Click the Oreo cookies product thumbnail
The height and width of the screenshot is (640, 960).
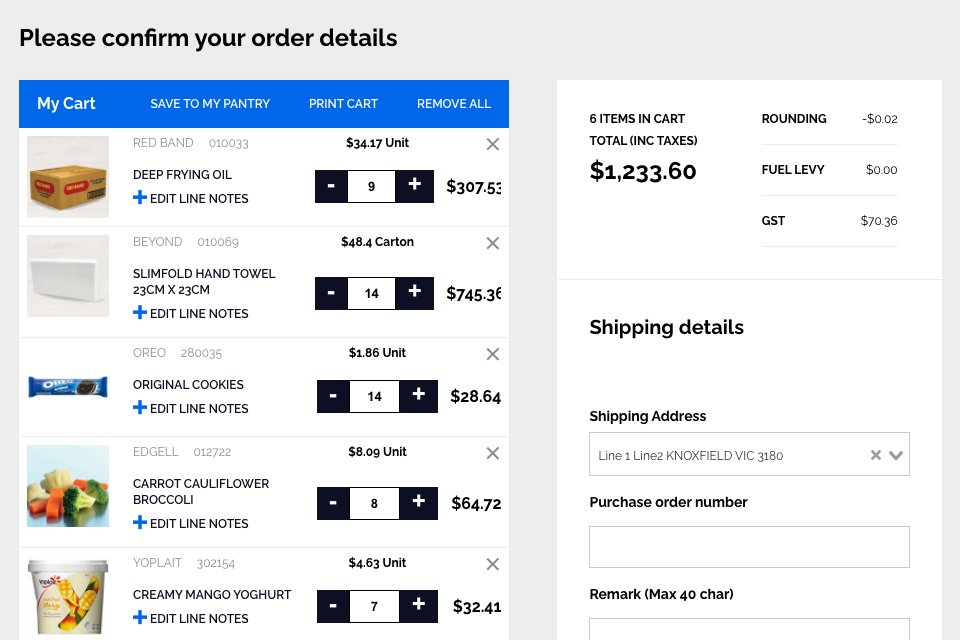point(68,386)
